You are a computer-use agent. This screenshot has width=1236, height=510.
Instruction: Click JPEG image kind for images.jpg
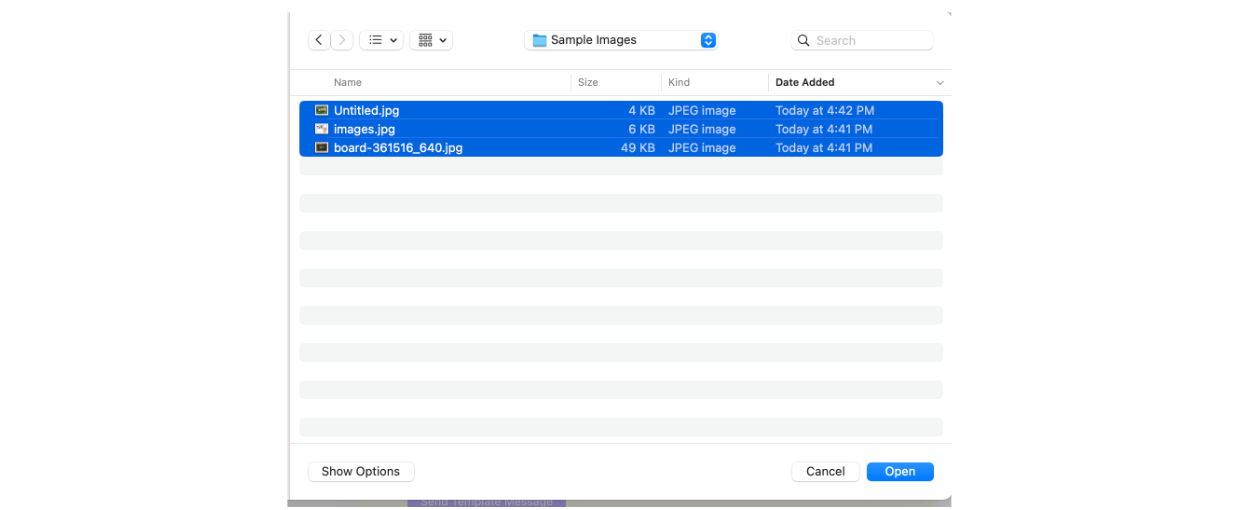(x=702, y=129)
